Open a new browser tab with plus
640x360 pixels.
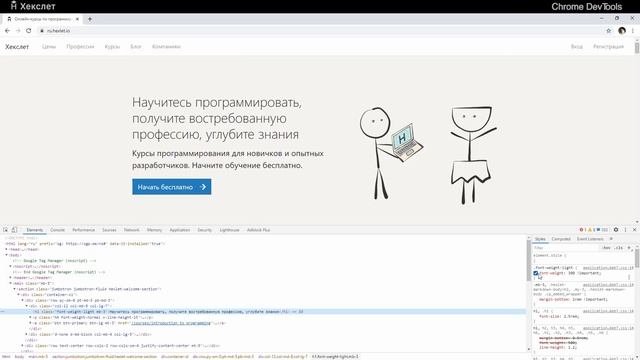click(90, 19)
